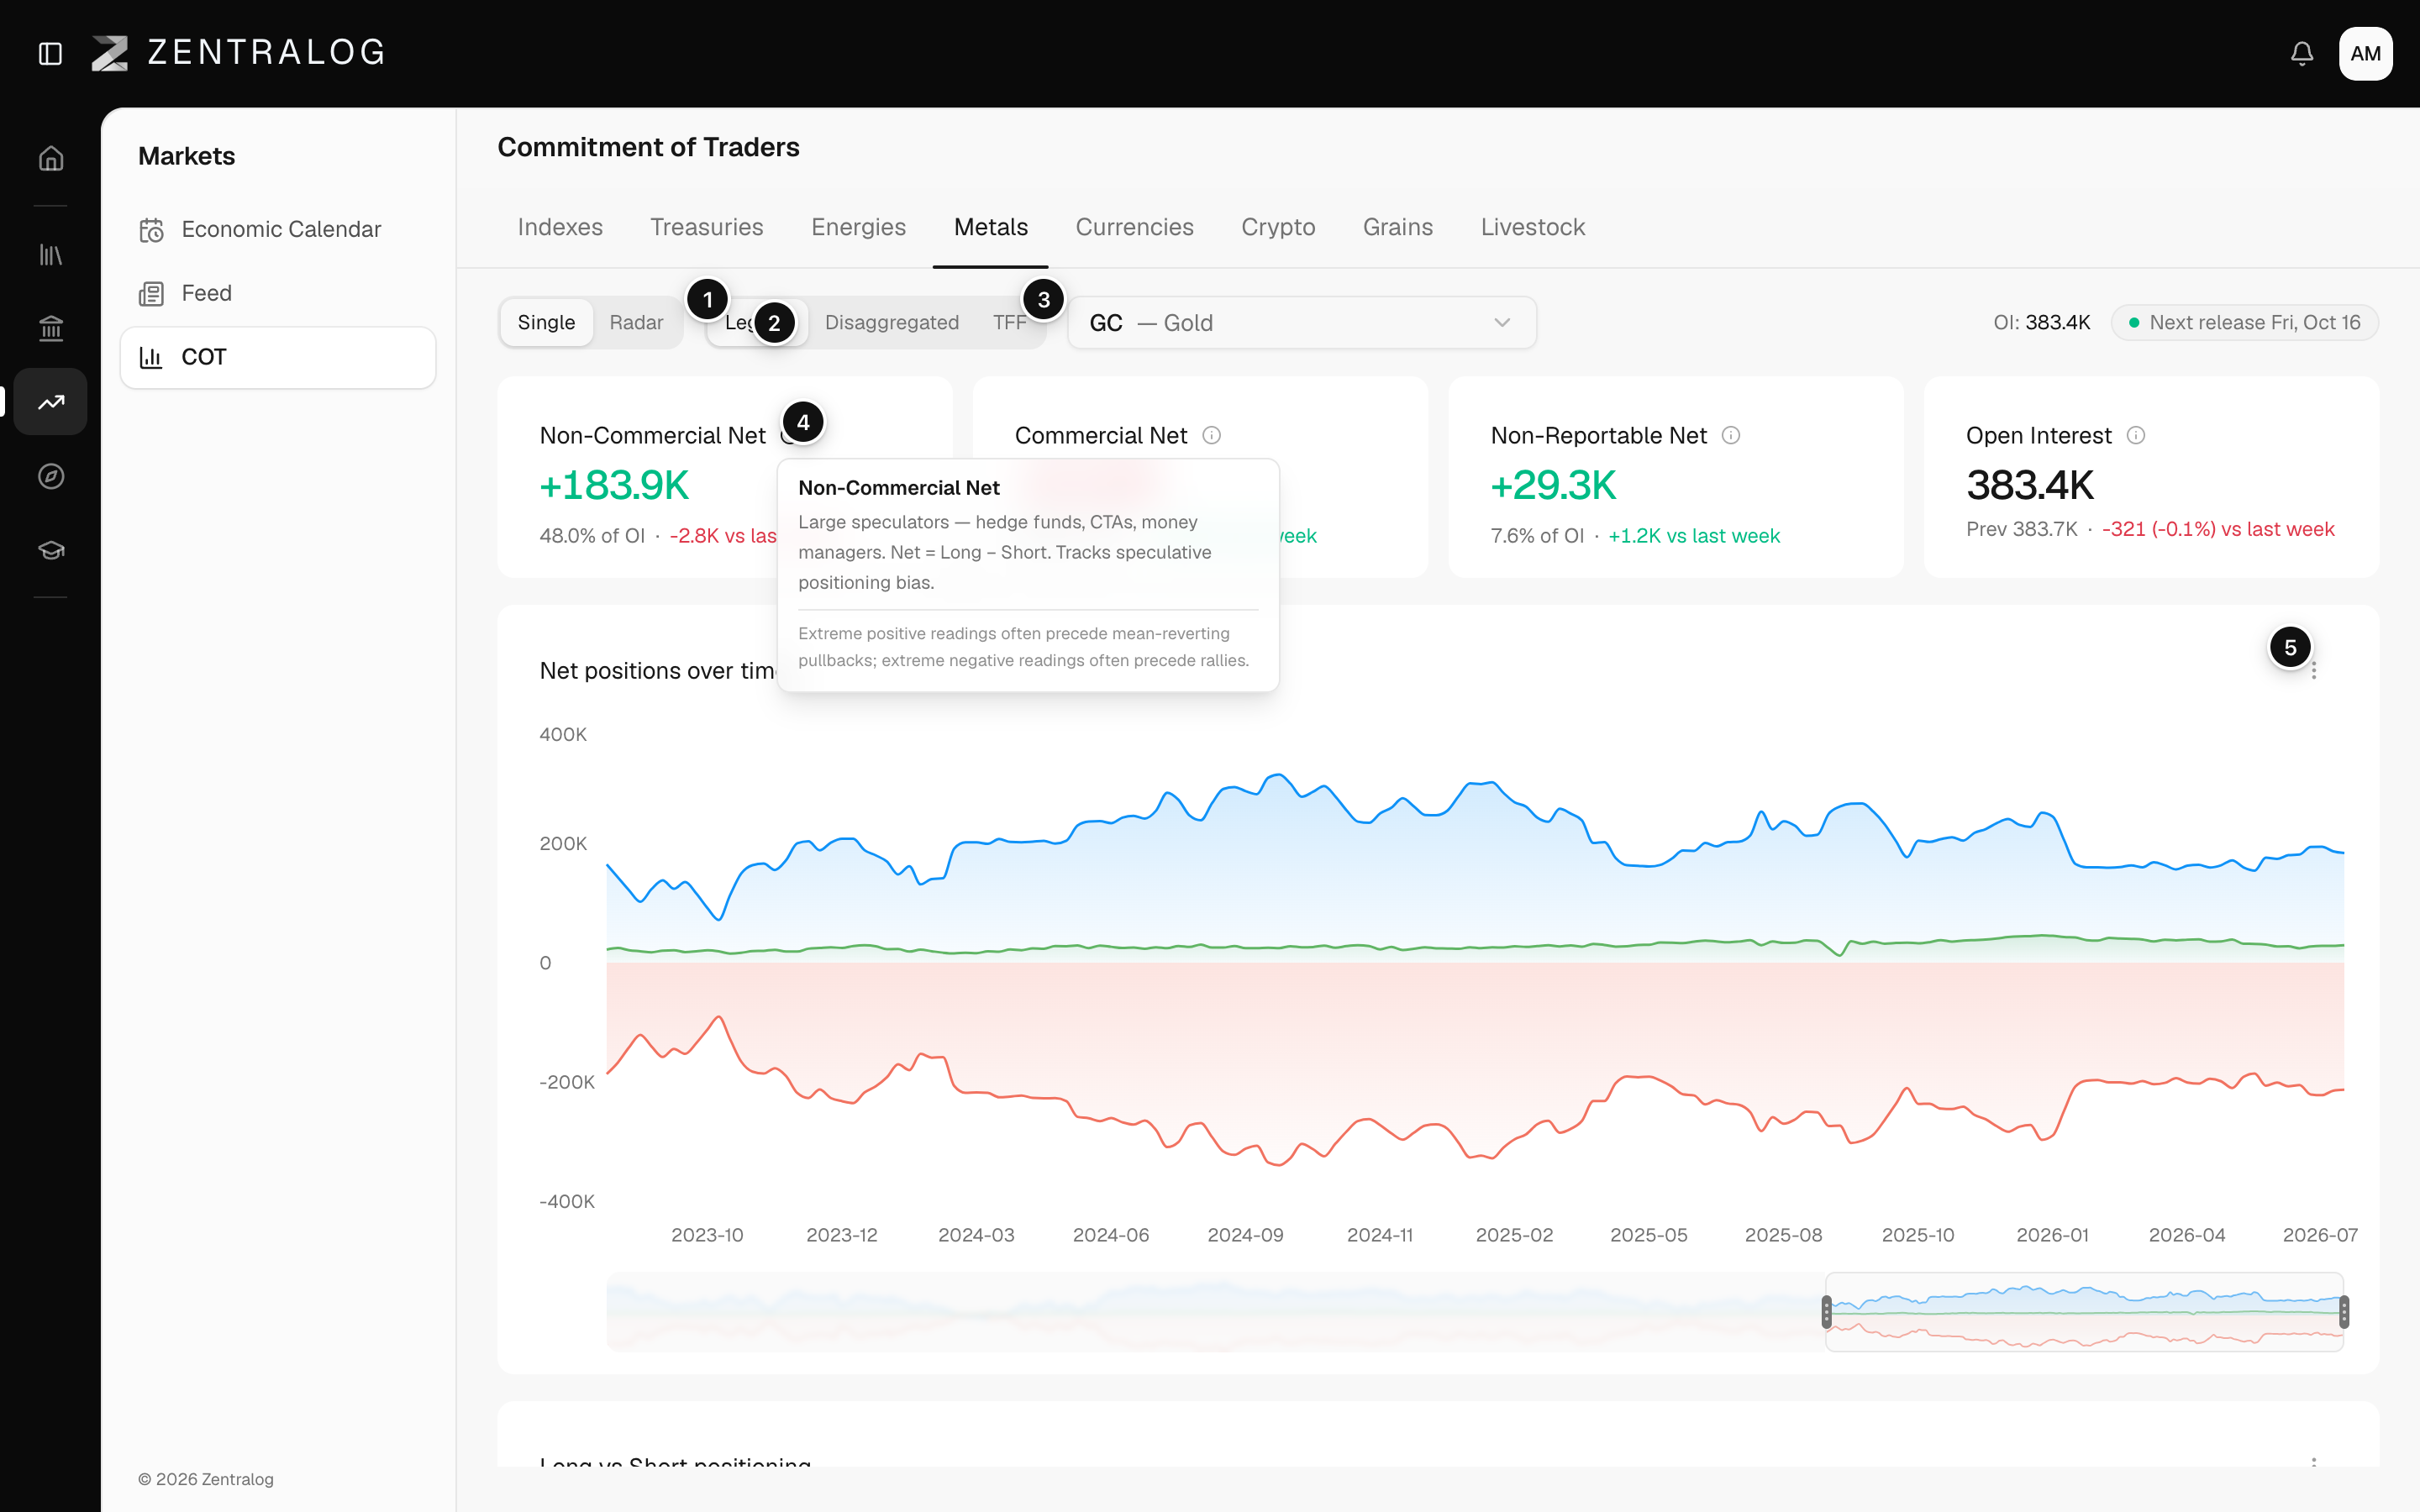This screenshot has height=1512, width=2420.
Task: Expand the GC — Gold instrument dropdown
Action: coord(1302,322)
